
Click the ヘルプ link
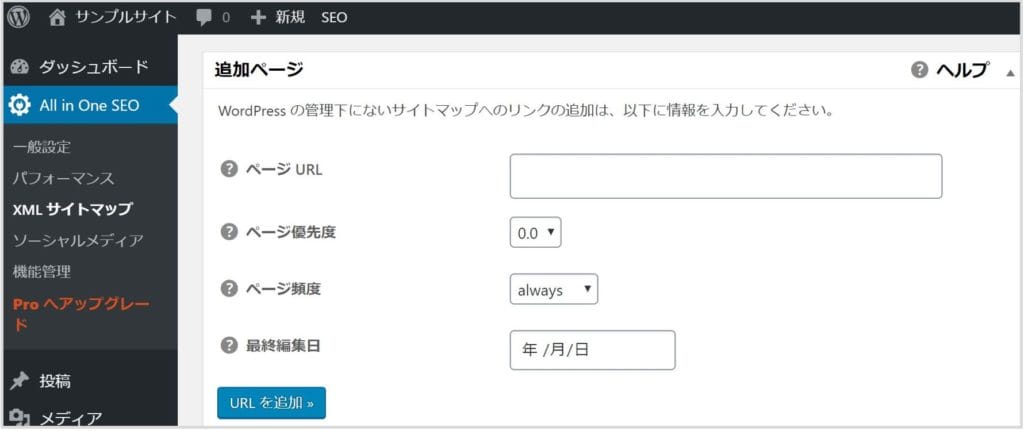coord(963,70)
